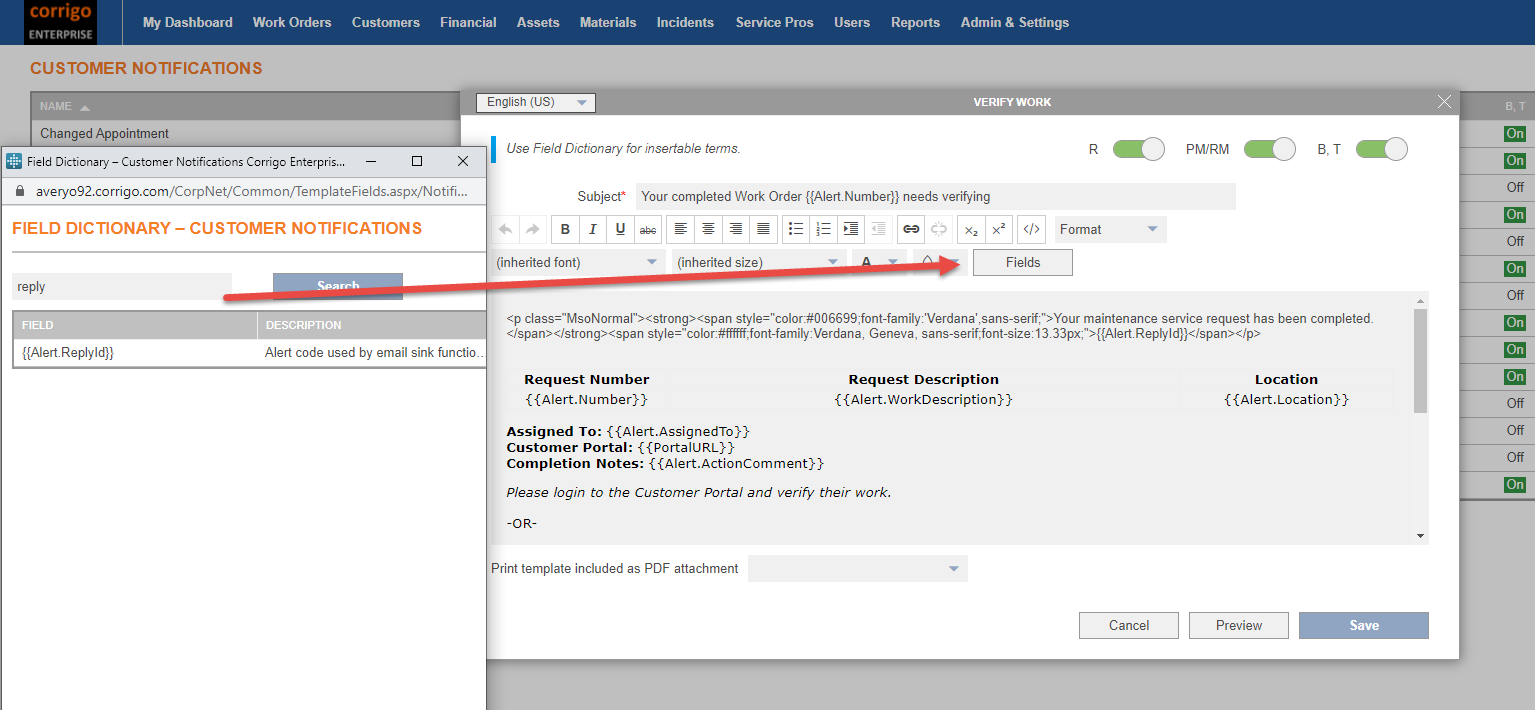Switch language using English (US) selector
1535x710 pixels.
[535, 102]
